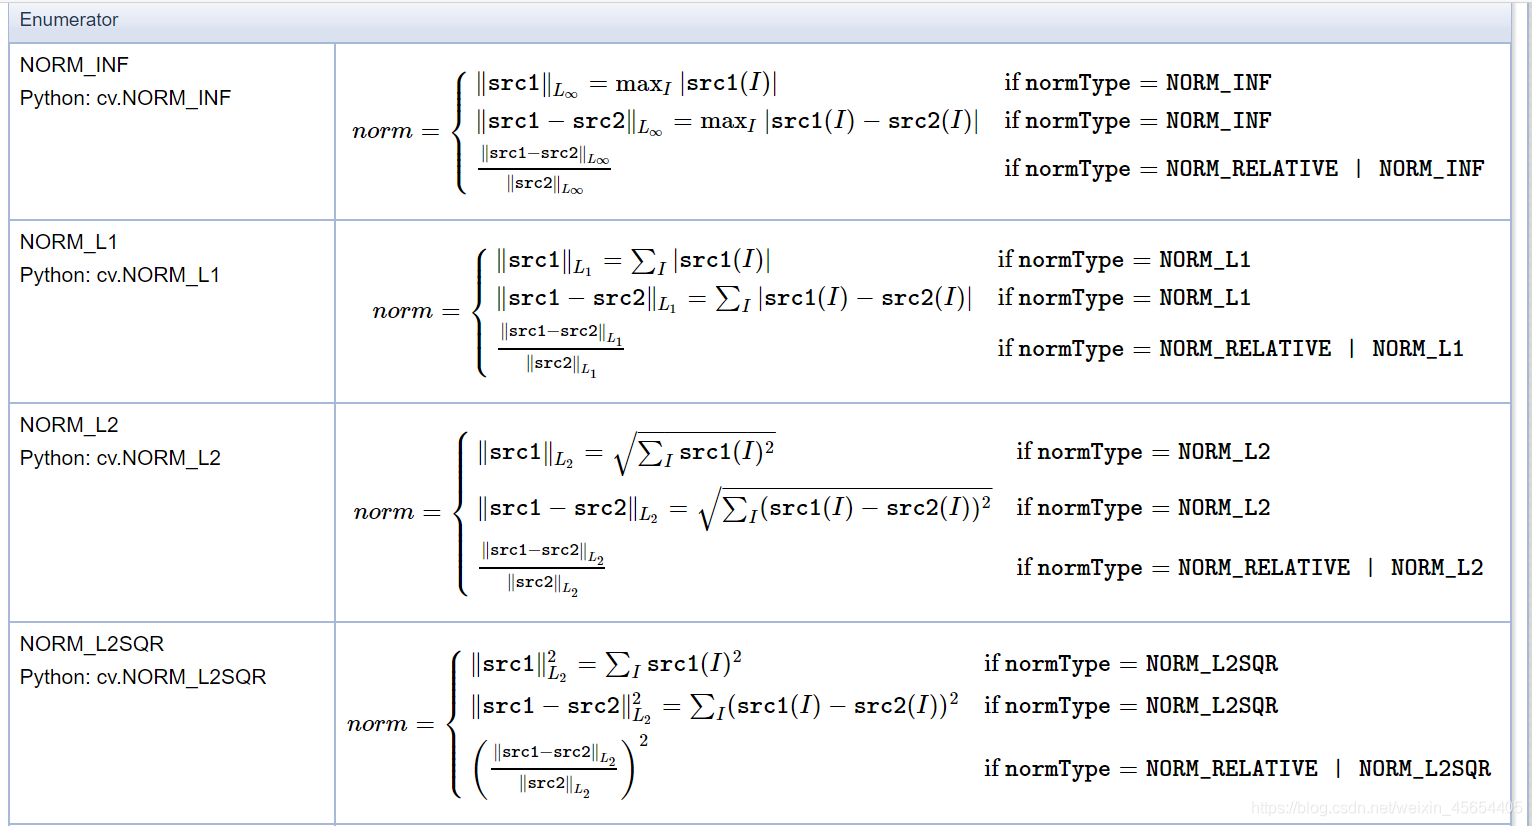Click Python: cv.NORM_L2 text
This screenshot has height=826, width=1532.
pos(120,458)
